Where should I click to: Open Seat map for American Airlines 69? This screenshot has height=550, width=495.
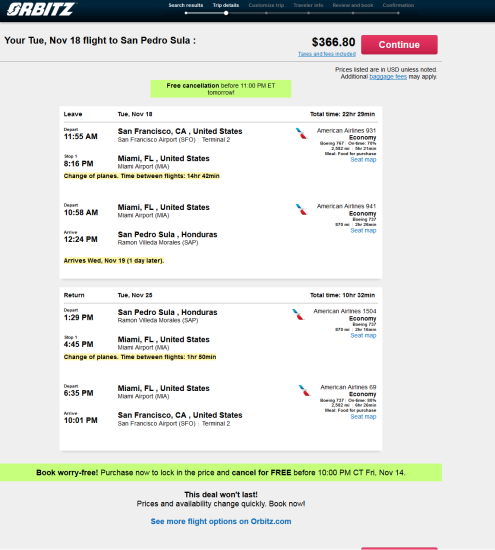click(x=363, y=416)
